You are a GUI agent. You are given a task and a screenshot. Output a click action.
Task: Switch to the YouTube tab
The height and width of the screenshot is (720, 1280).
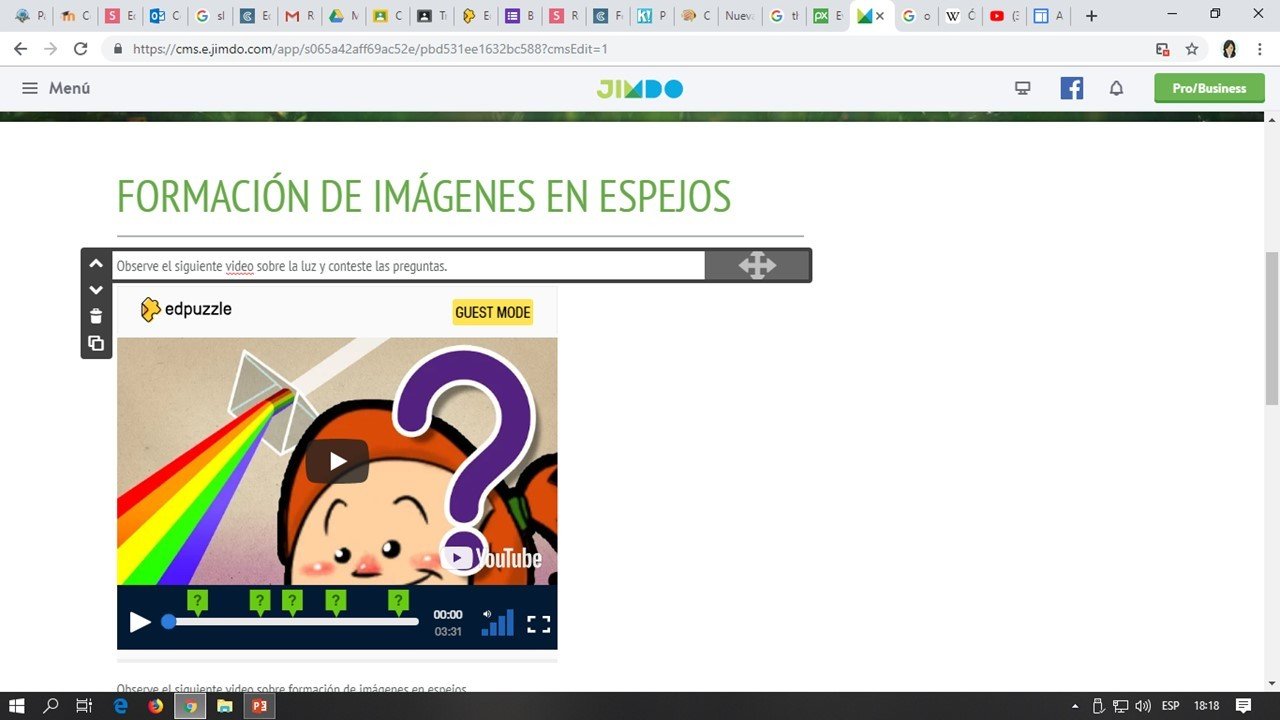point(1003,16)
